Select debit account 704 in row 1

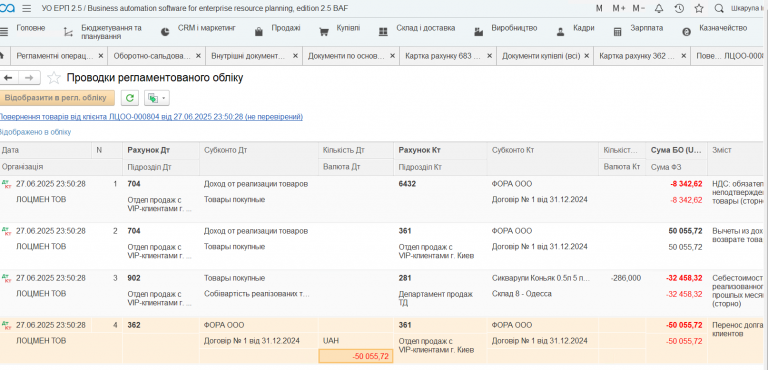[134, 184]
